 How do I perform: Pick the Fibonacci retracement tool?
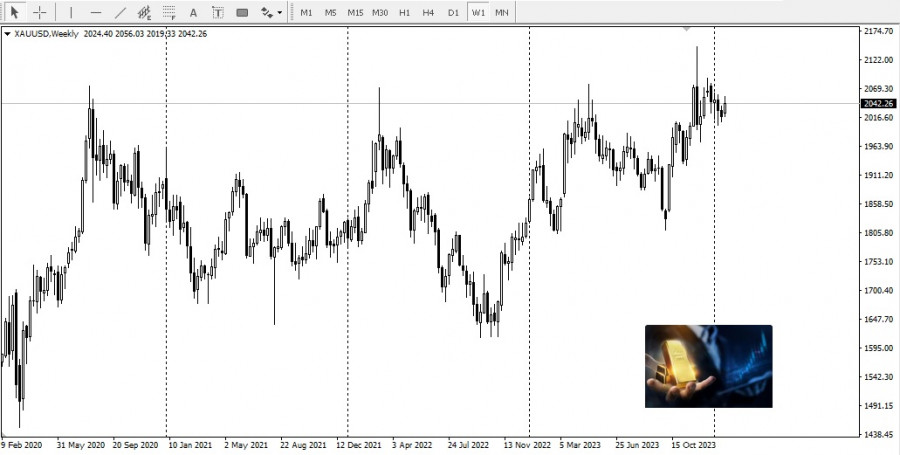[x=169, y=12]
